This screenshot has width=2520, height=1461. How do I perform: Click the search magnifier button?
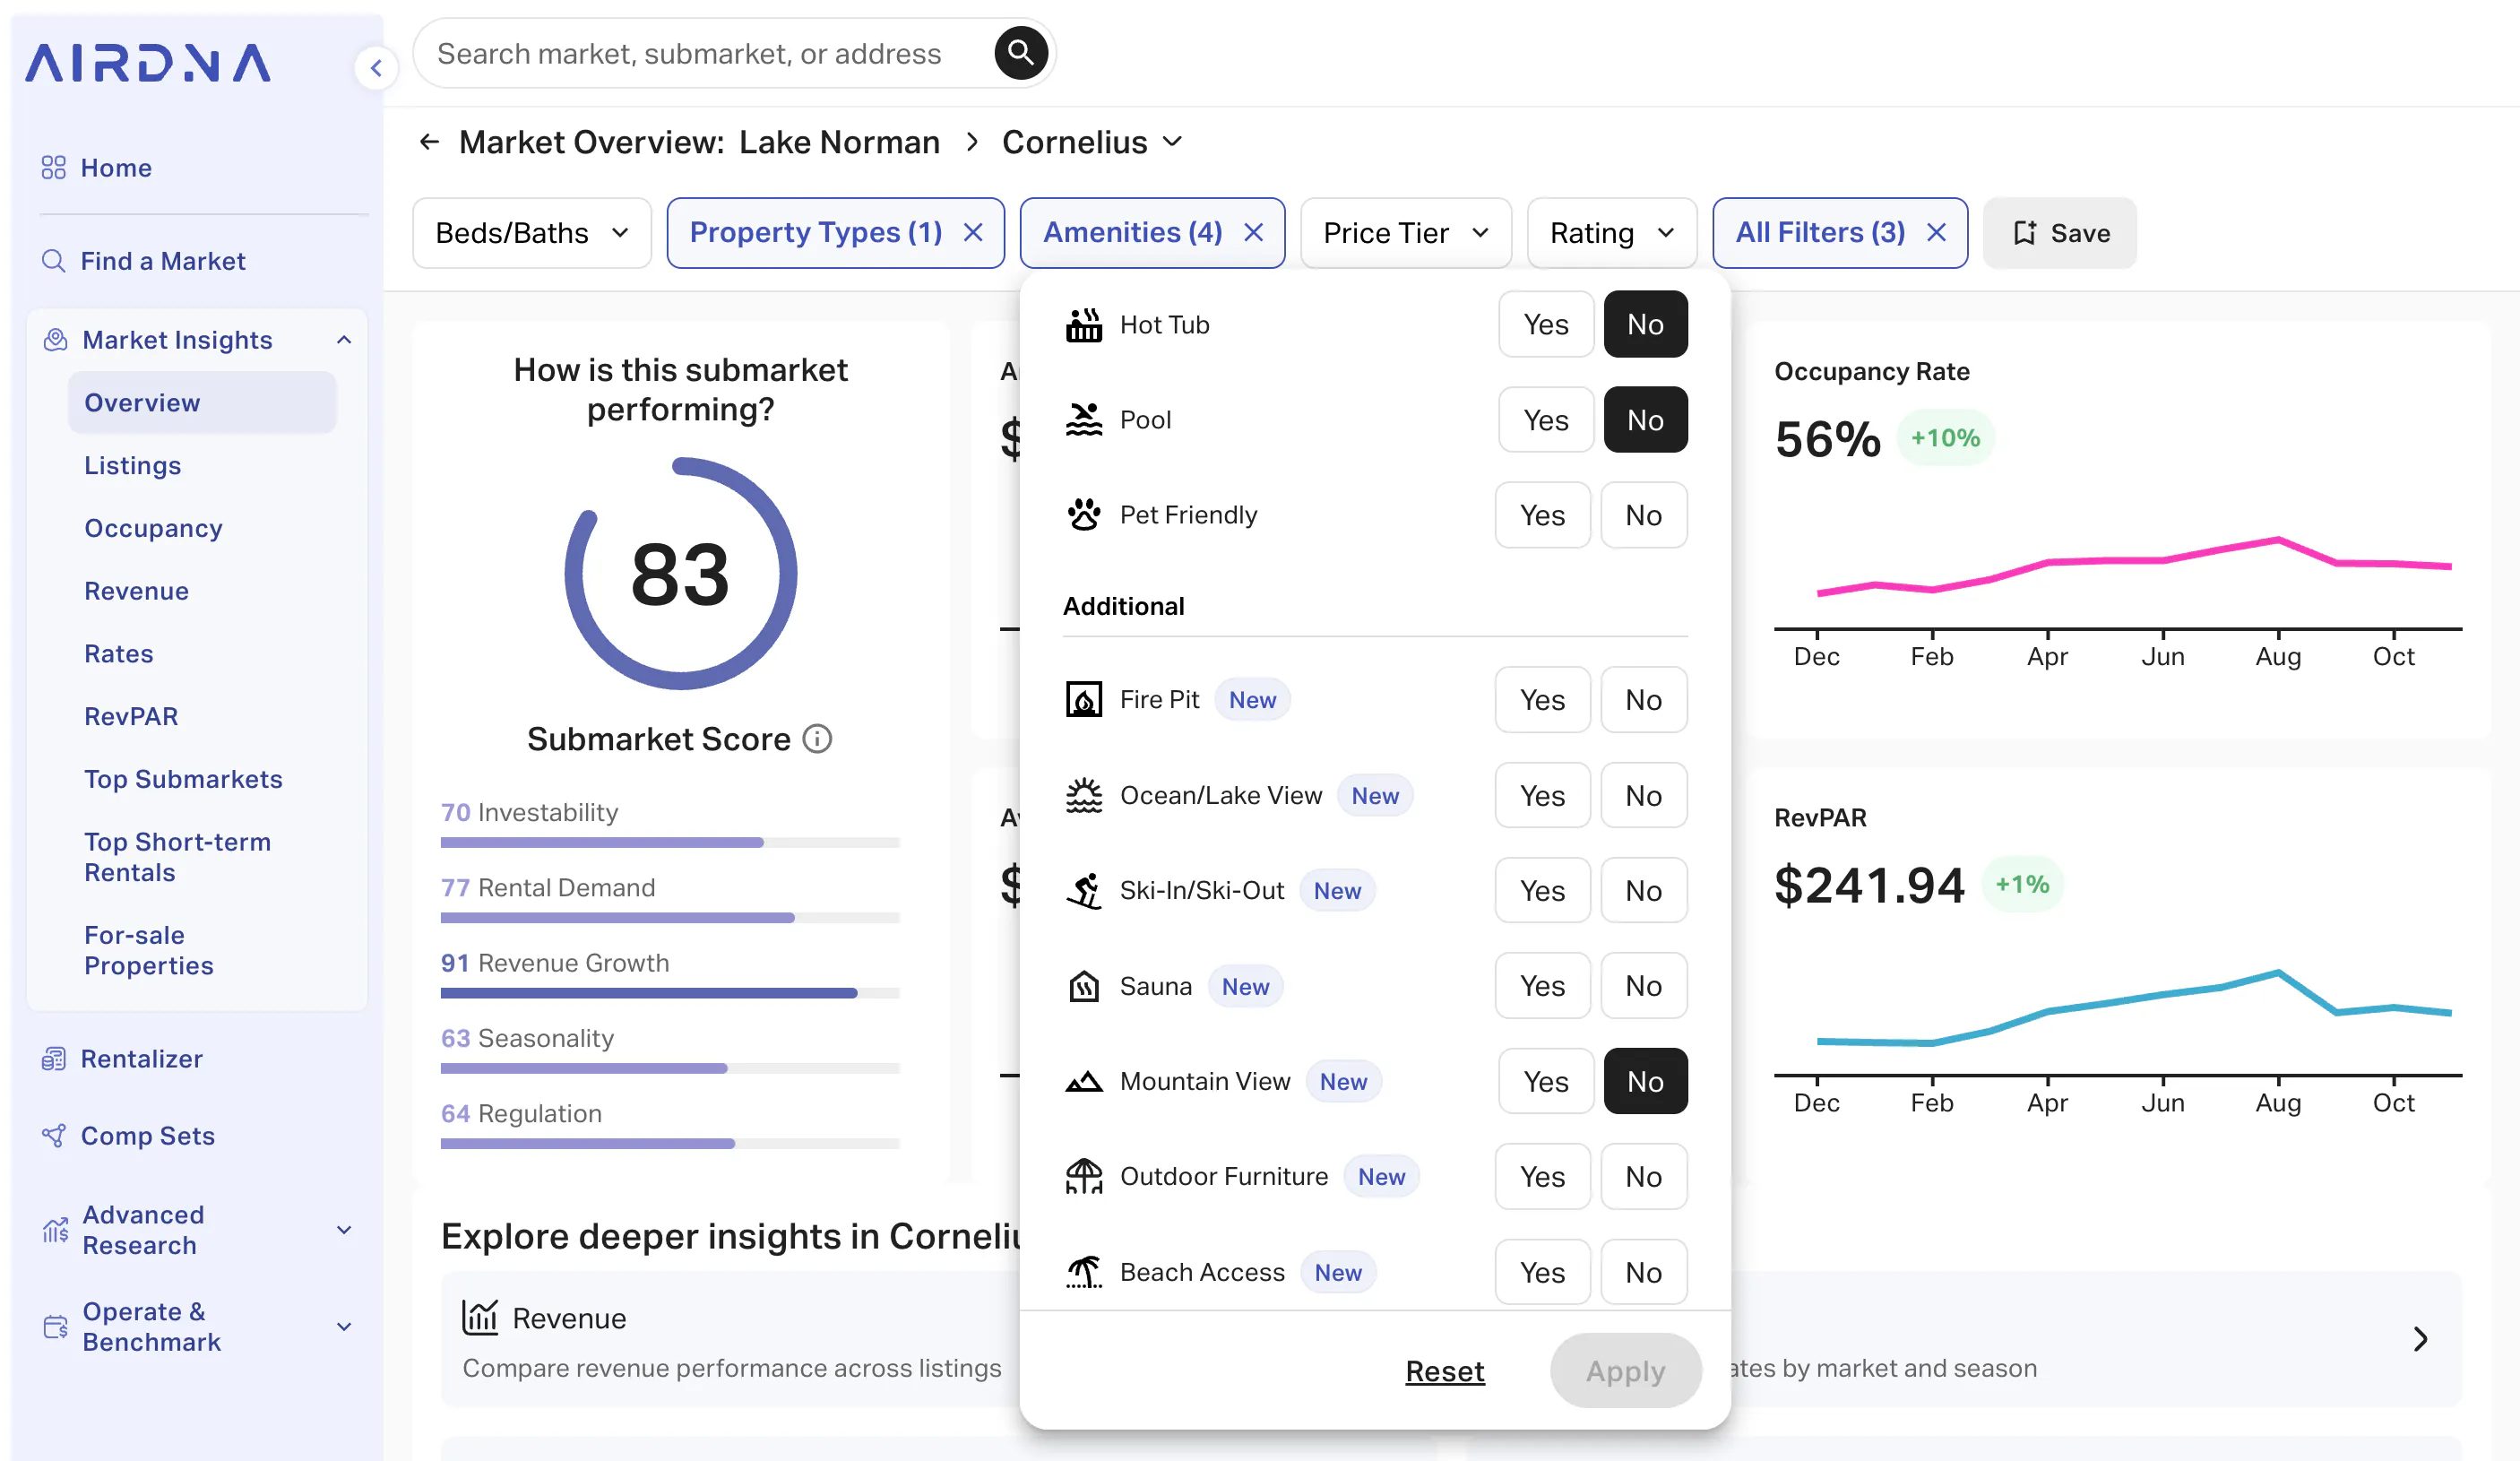pos(1020,53)
